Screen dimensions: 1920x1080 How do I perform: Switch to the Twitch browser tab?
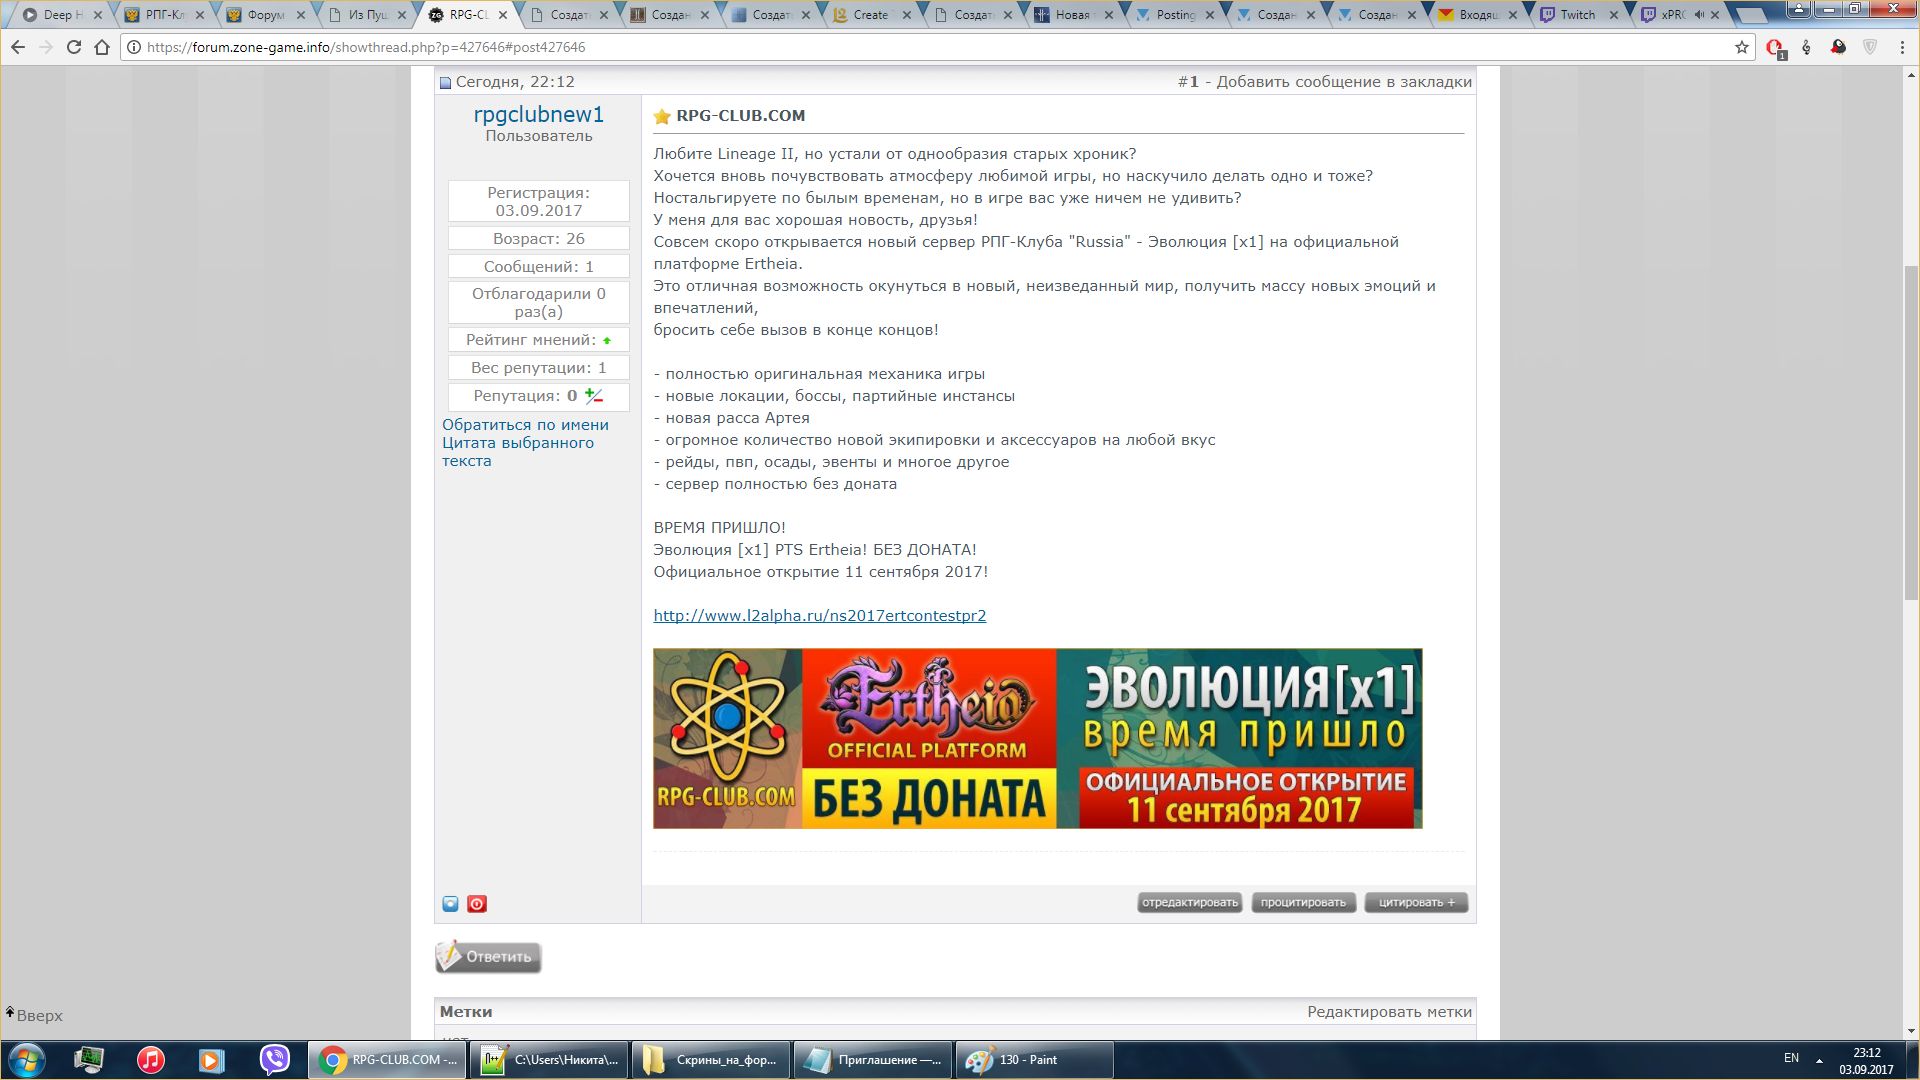(1576, 15)
